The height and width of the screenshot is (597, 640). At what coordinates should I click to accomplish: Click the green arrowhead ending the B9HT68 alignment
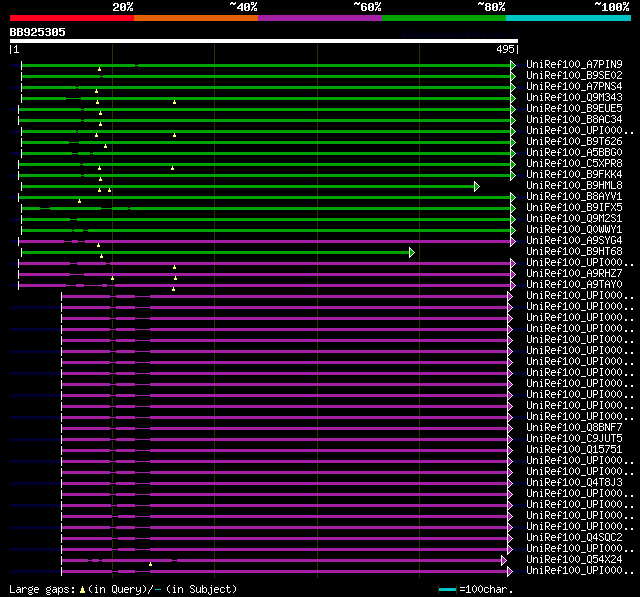(x=412, y=253)
